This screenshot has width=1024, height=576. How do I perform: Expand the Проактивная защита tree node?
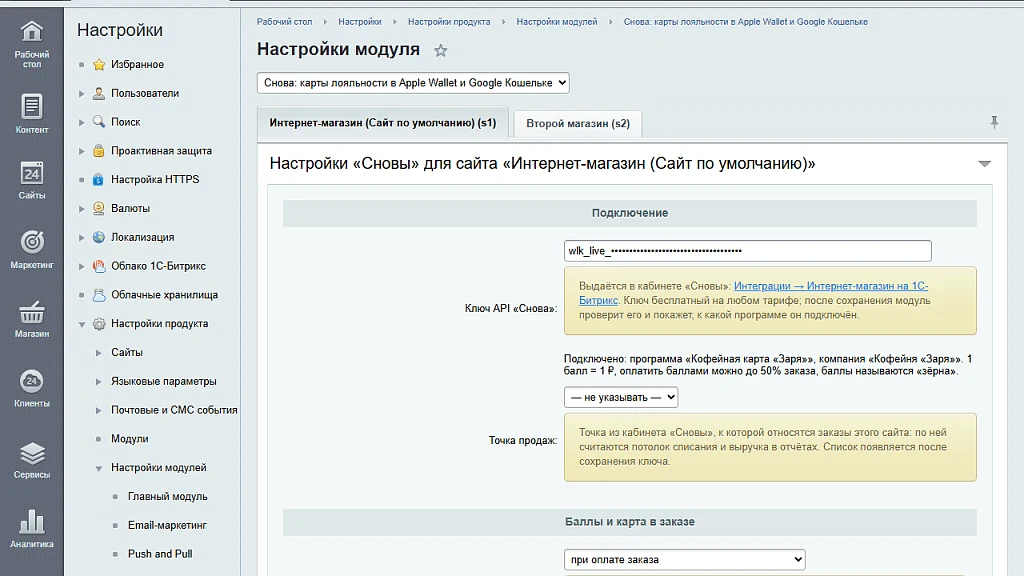82,151
